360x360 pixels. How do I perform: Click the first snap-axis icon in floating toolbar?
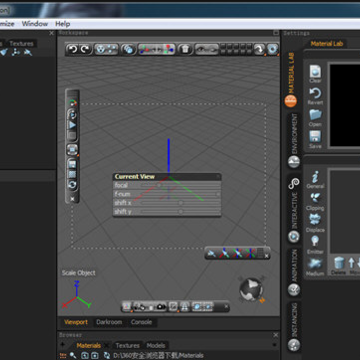point(212,254)
